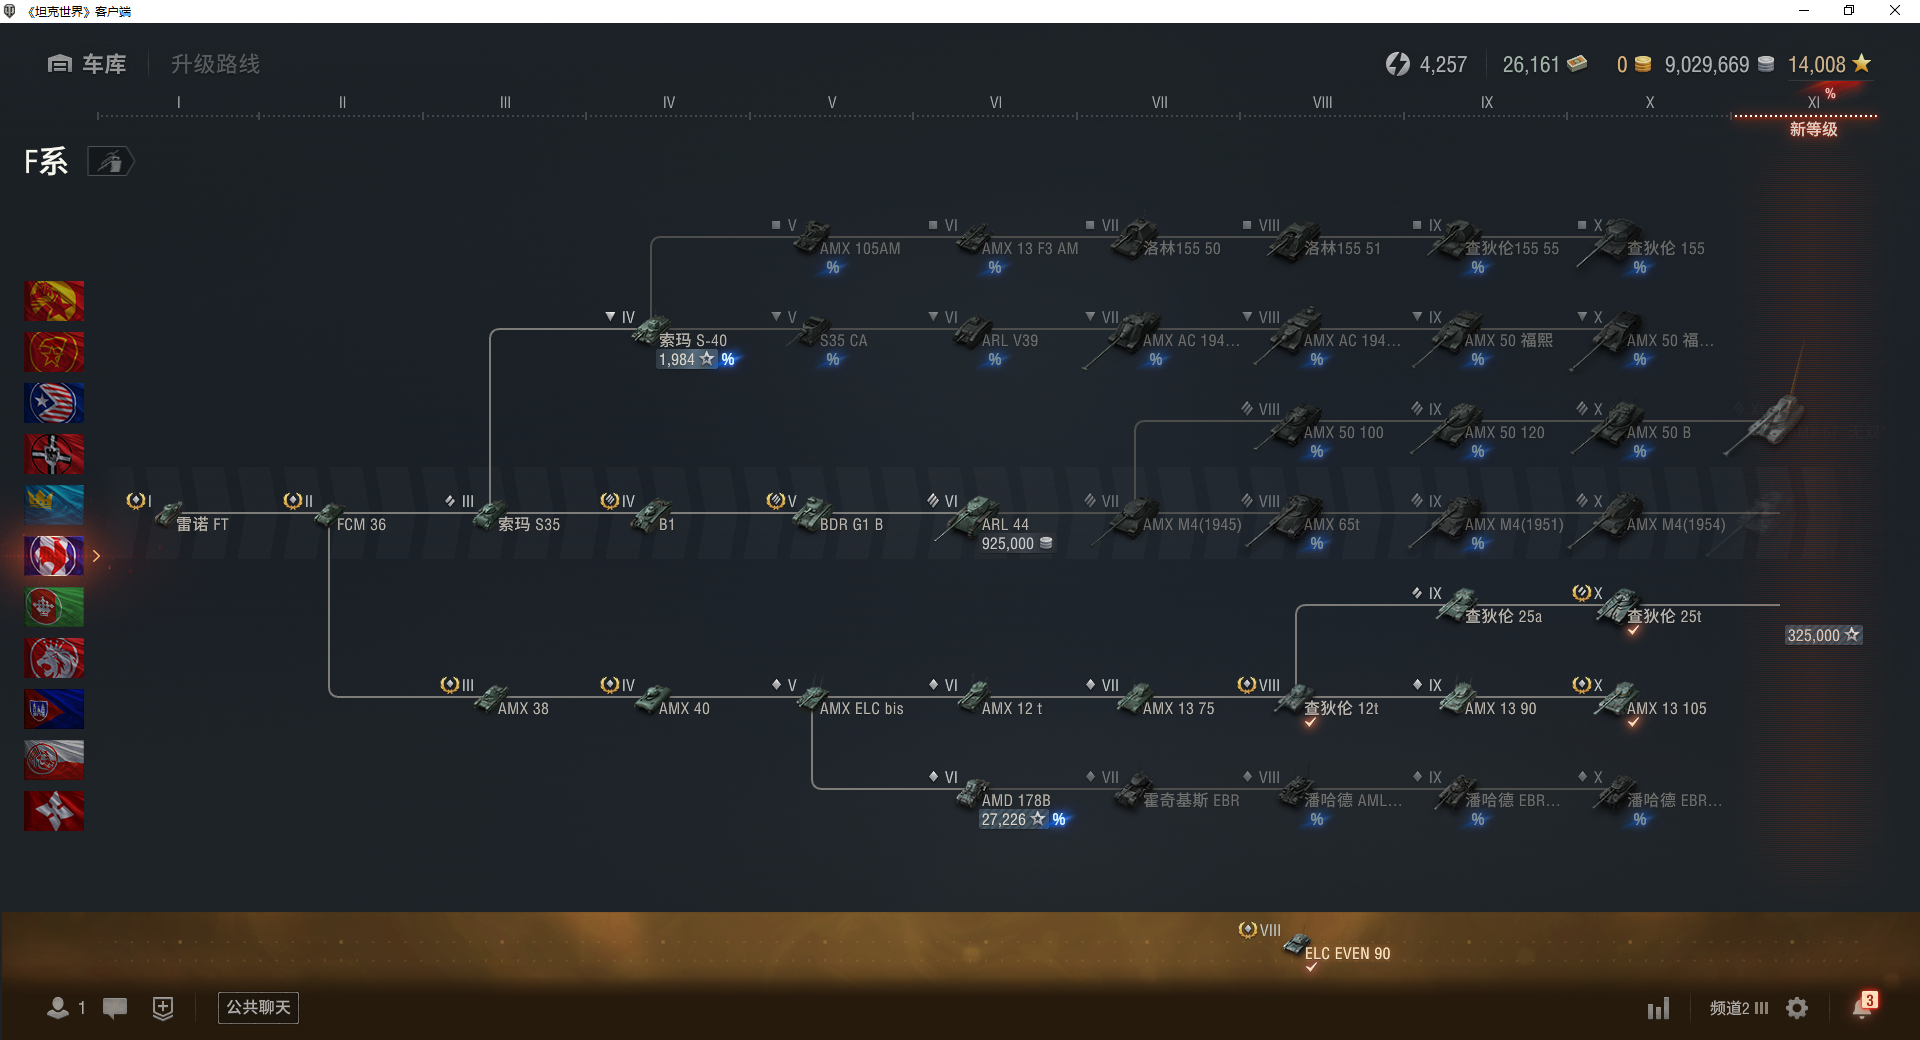This screenshot has width=1920, height=1040.
Task: Select the Sweden nation flag
Action: (54, 505)
